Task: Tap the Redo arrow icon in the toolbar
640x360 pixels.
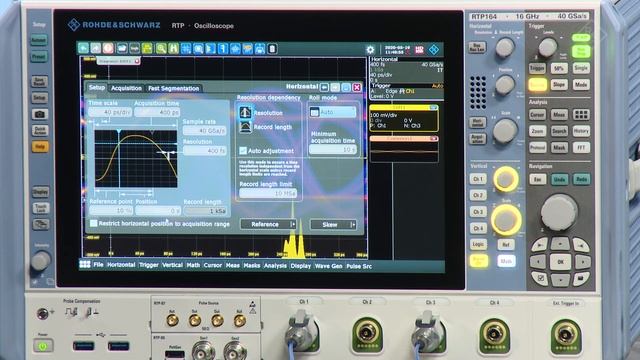Action: click(96, 49)
